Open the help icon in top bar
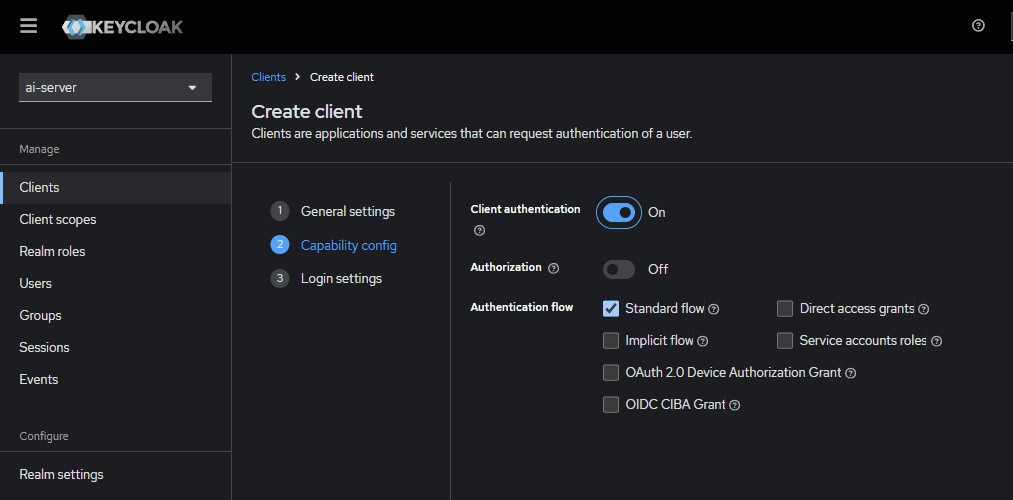The width and height of the screenshot is (1013, 500). [x=978, y=26]
